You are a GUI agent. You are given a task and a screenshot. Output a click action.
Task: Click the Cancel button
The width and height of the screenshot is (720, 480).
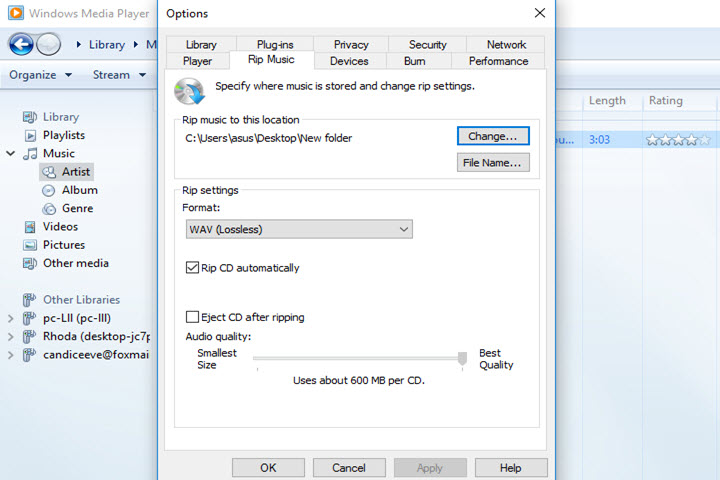[x=349, y=468]
